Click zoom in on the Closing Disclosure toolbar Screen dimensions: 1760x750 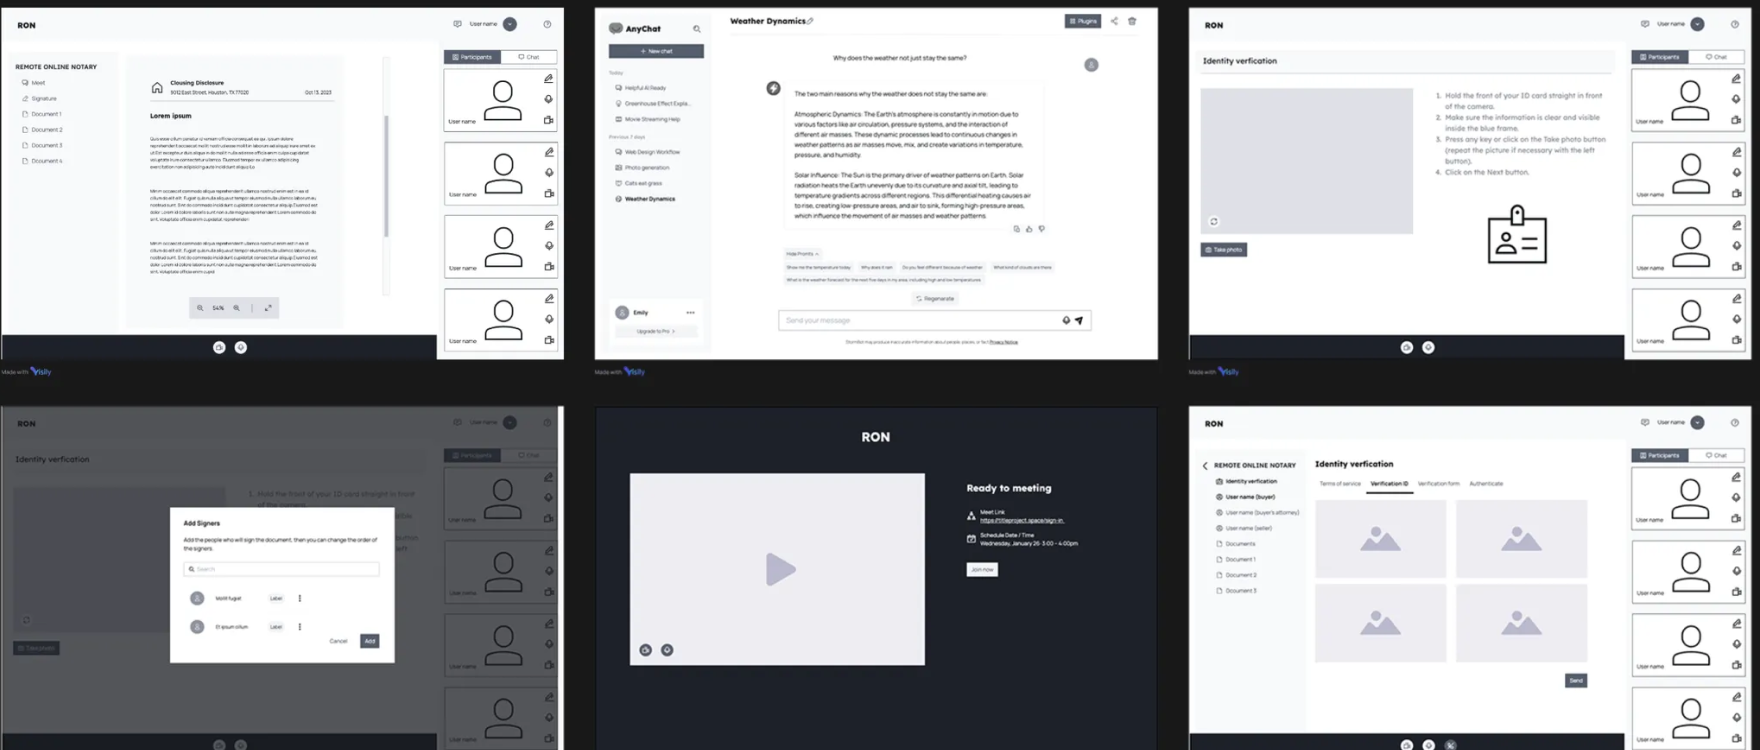pyautogui.click(x=237, y=308)
